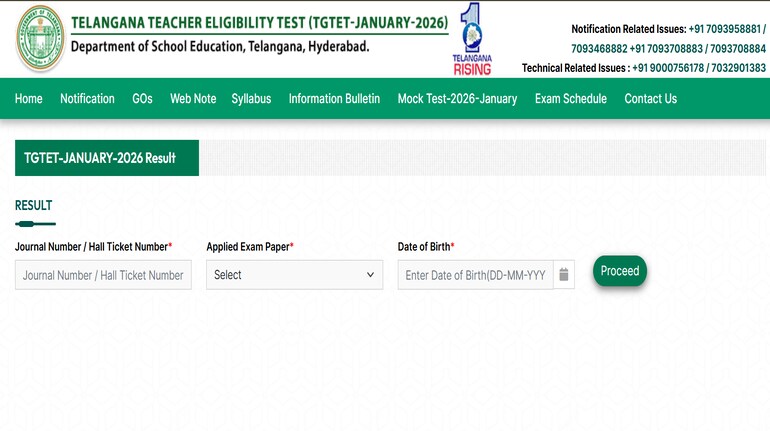Open the Information Bulletin menu item
This screenshot has height=431, width=770.
334,99
